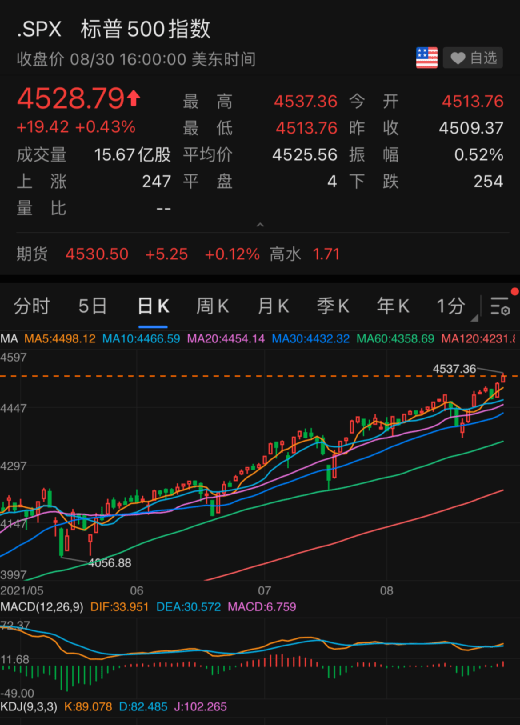Select the 5日 chart tab
Viewport: 520px width, 725px height.
coord(92,306)
